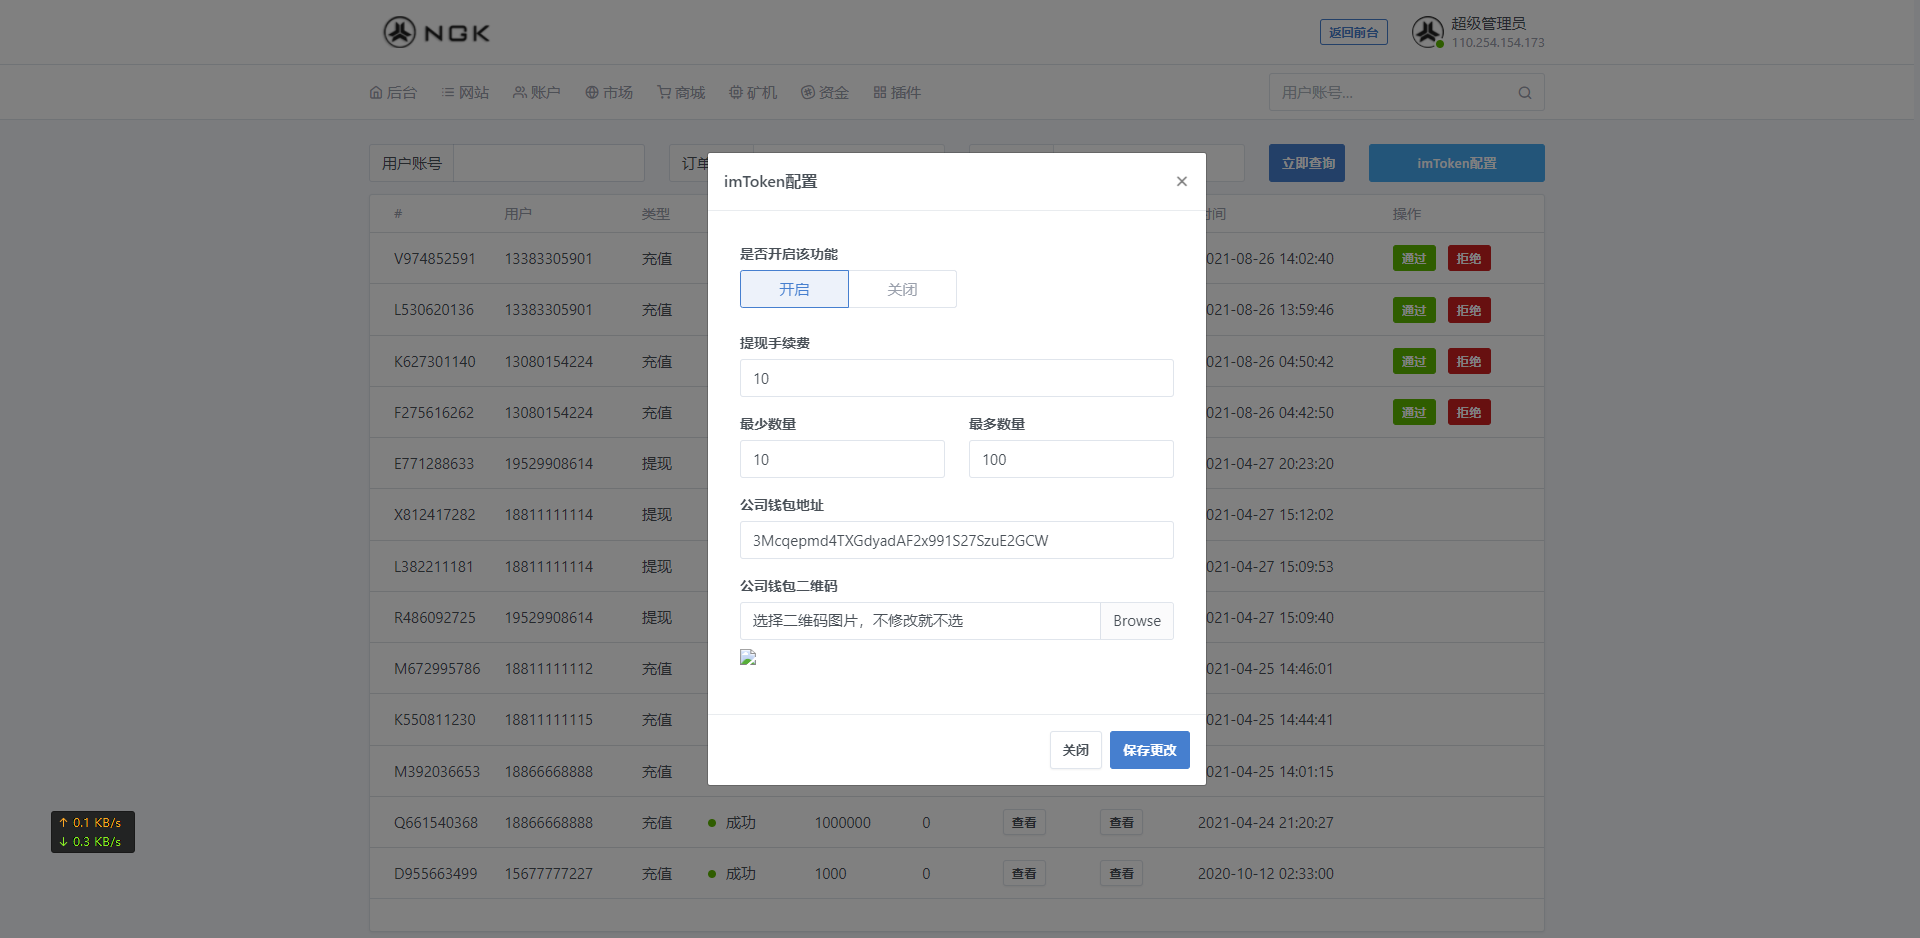Click order number L382211181

click(x=433, y=566)
